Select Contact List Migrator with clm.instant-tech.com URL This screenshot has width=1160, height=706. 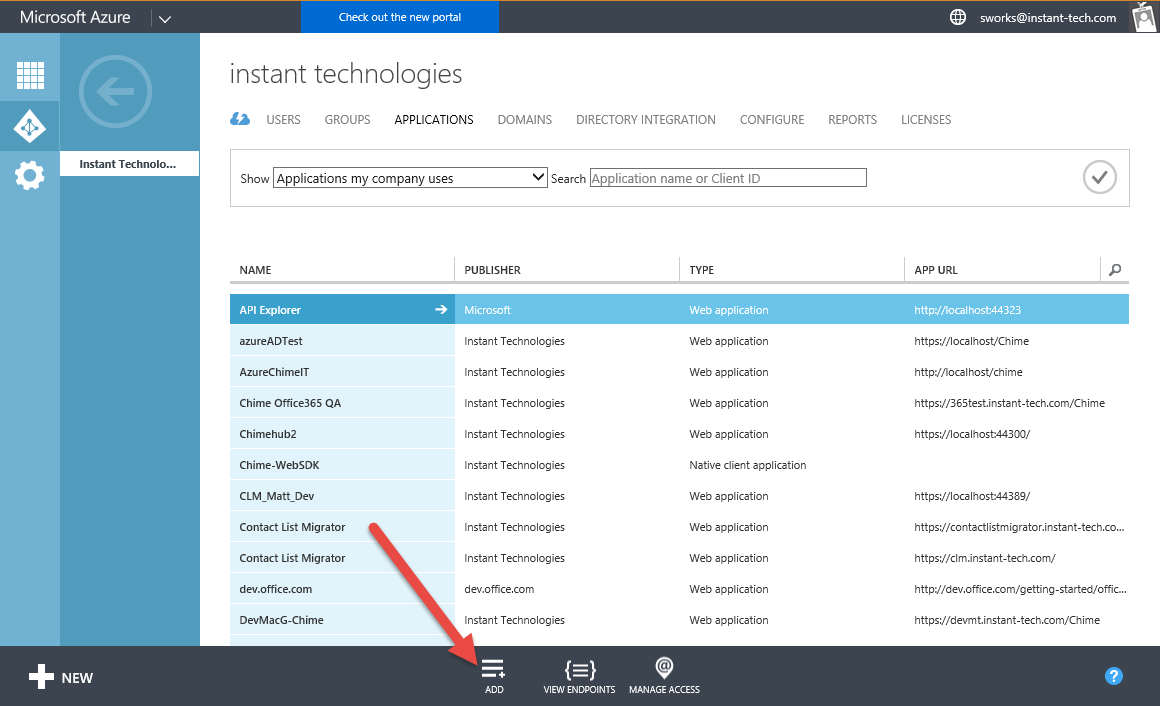[x=292, y=558]
